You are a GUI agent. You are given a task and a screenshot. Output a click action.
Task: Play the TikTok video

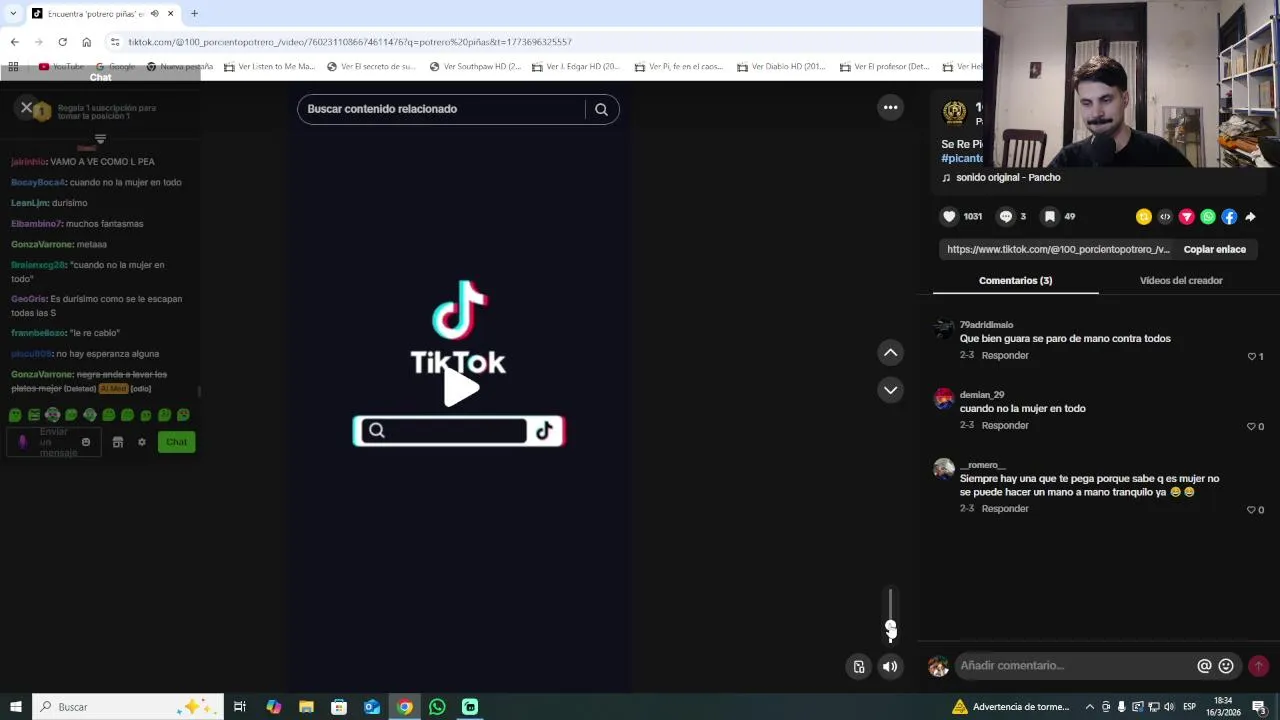(459, 388)
